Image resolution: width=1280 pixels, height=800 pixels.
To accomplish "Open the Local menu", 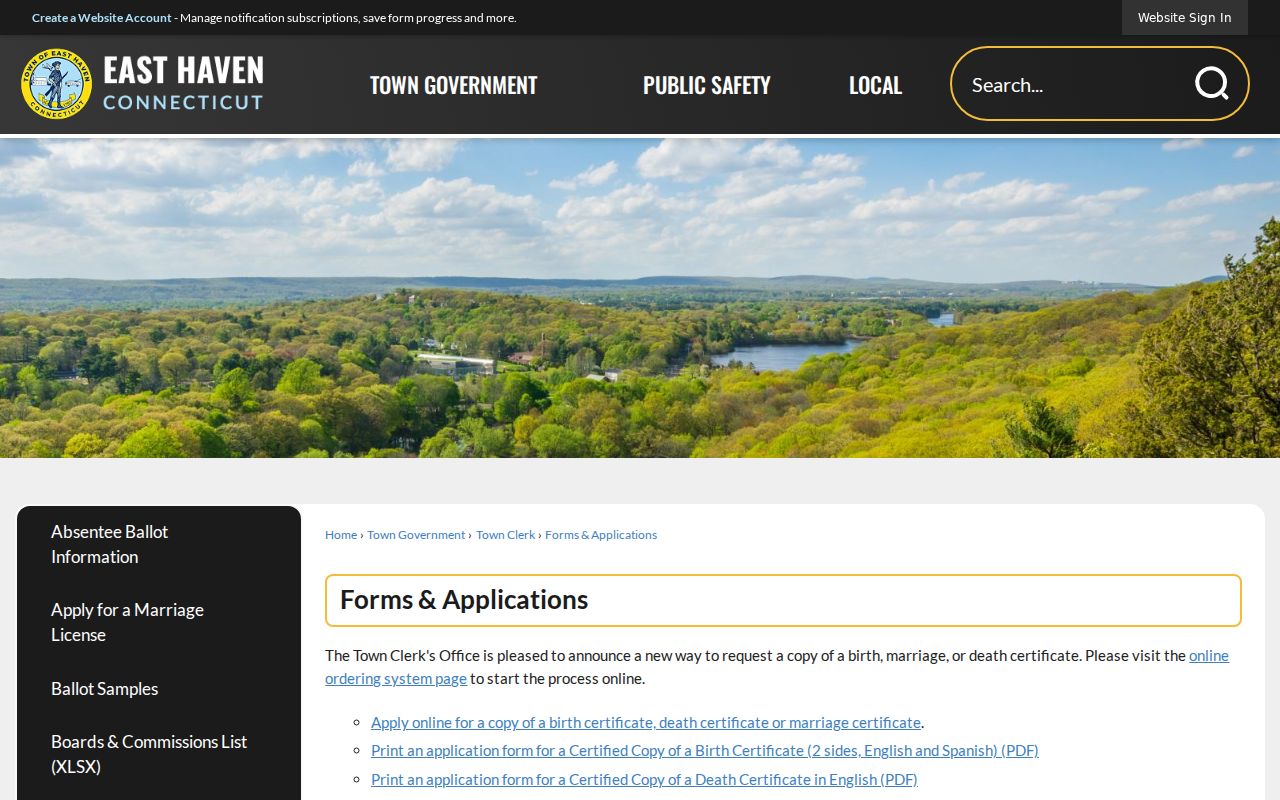I will [x=875, y=85].
